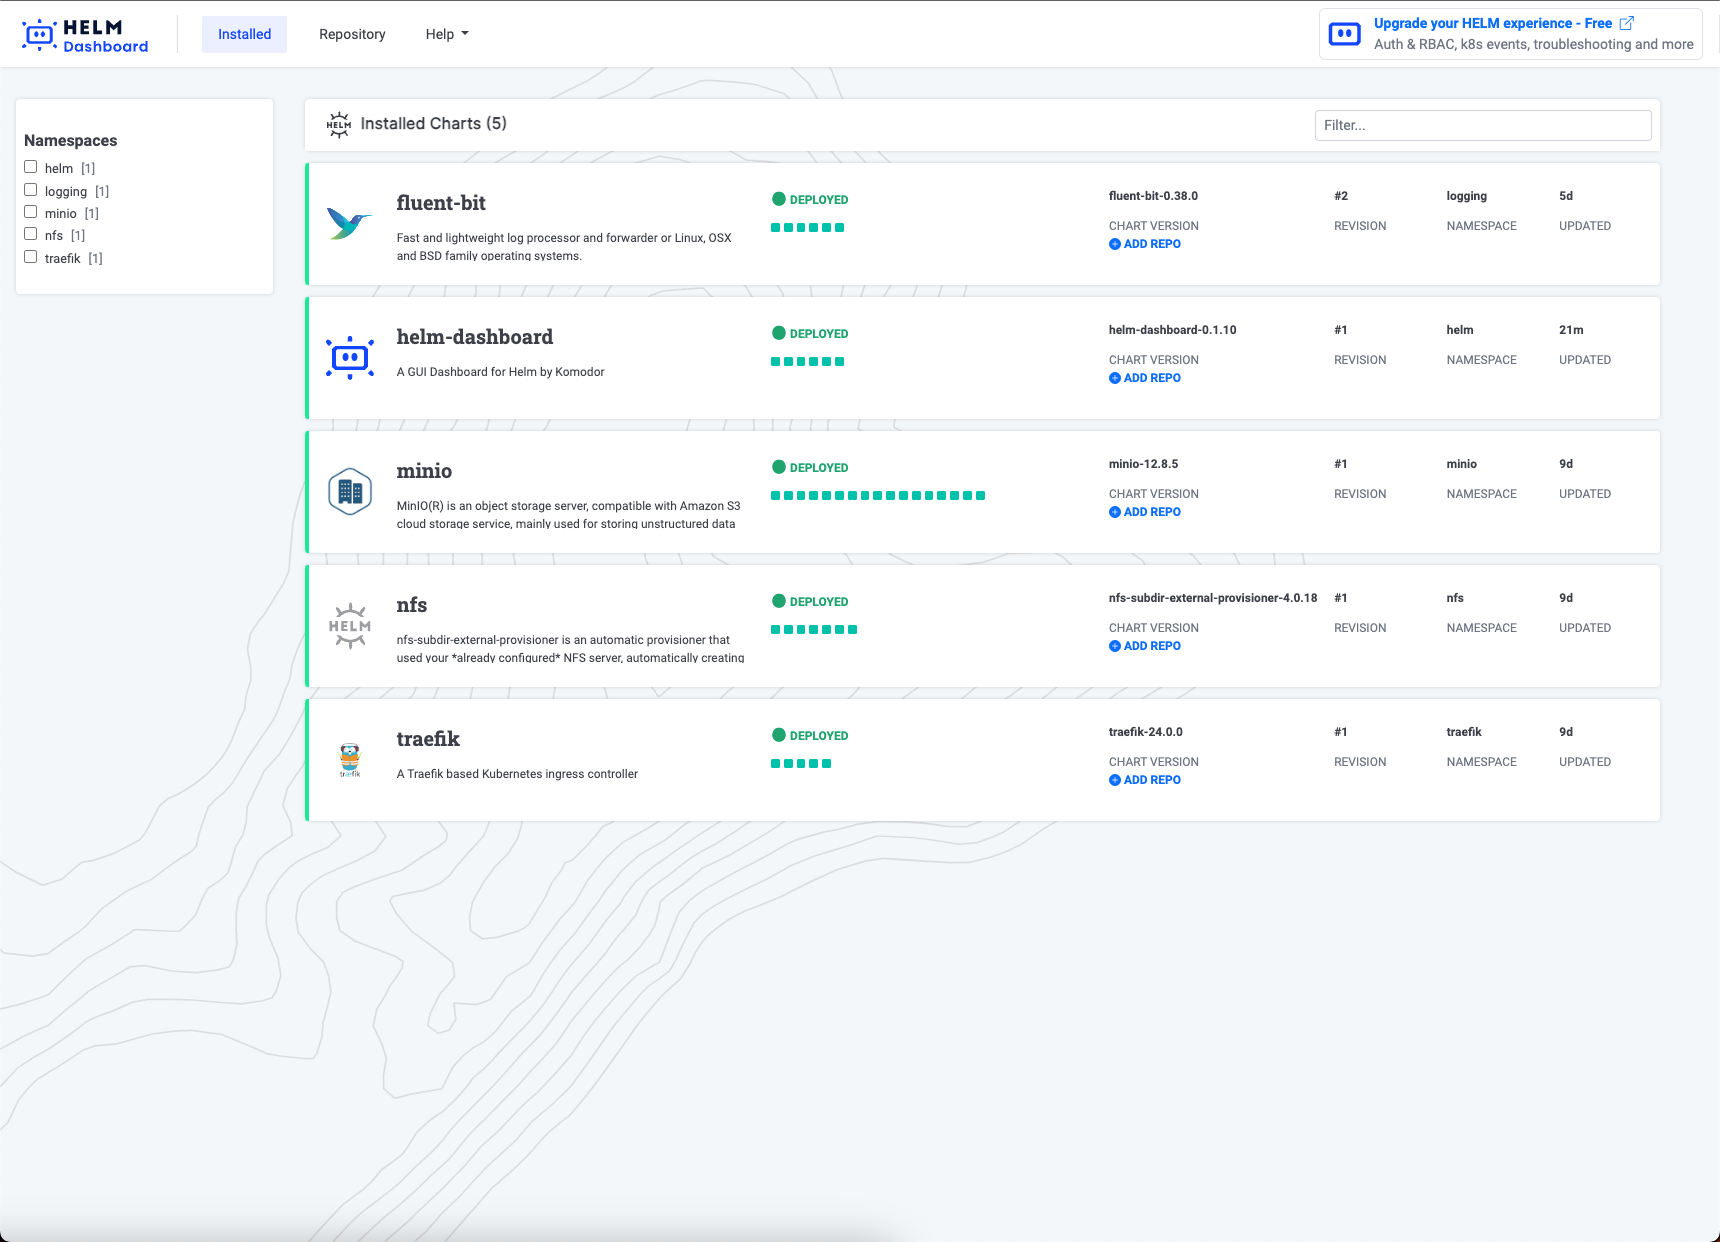Focus the Filter input field

coord(1482,125)
